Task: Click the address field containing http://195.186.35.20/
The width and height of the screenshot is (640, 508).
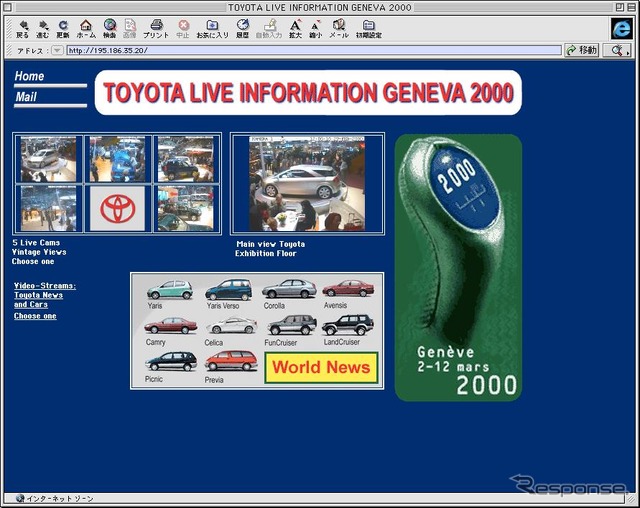Action: [x=314, y=50]
